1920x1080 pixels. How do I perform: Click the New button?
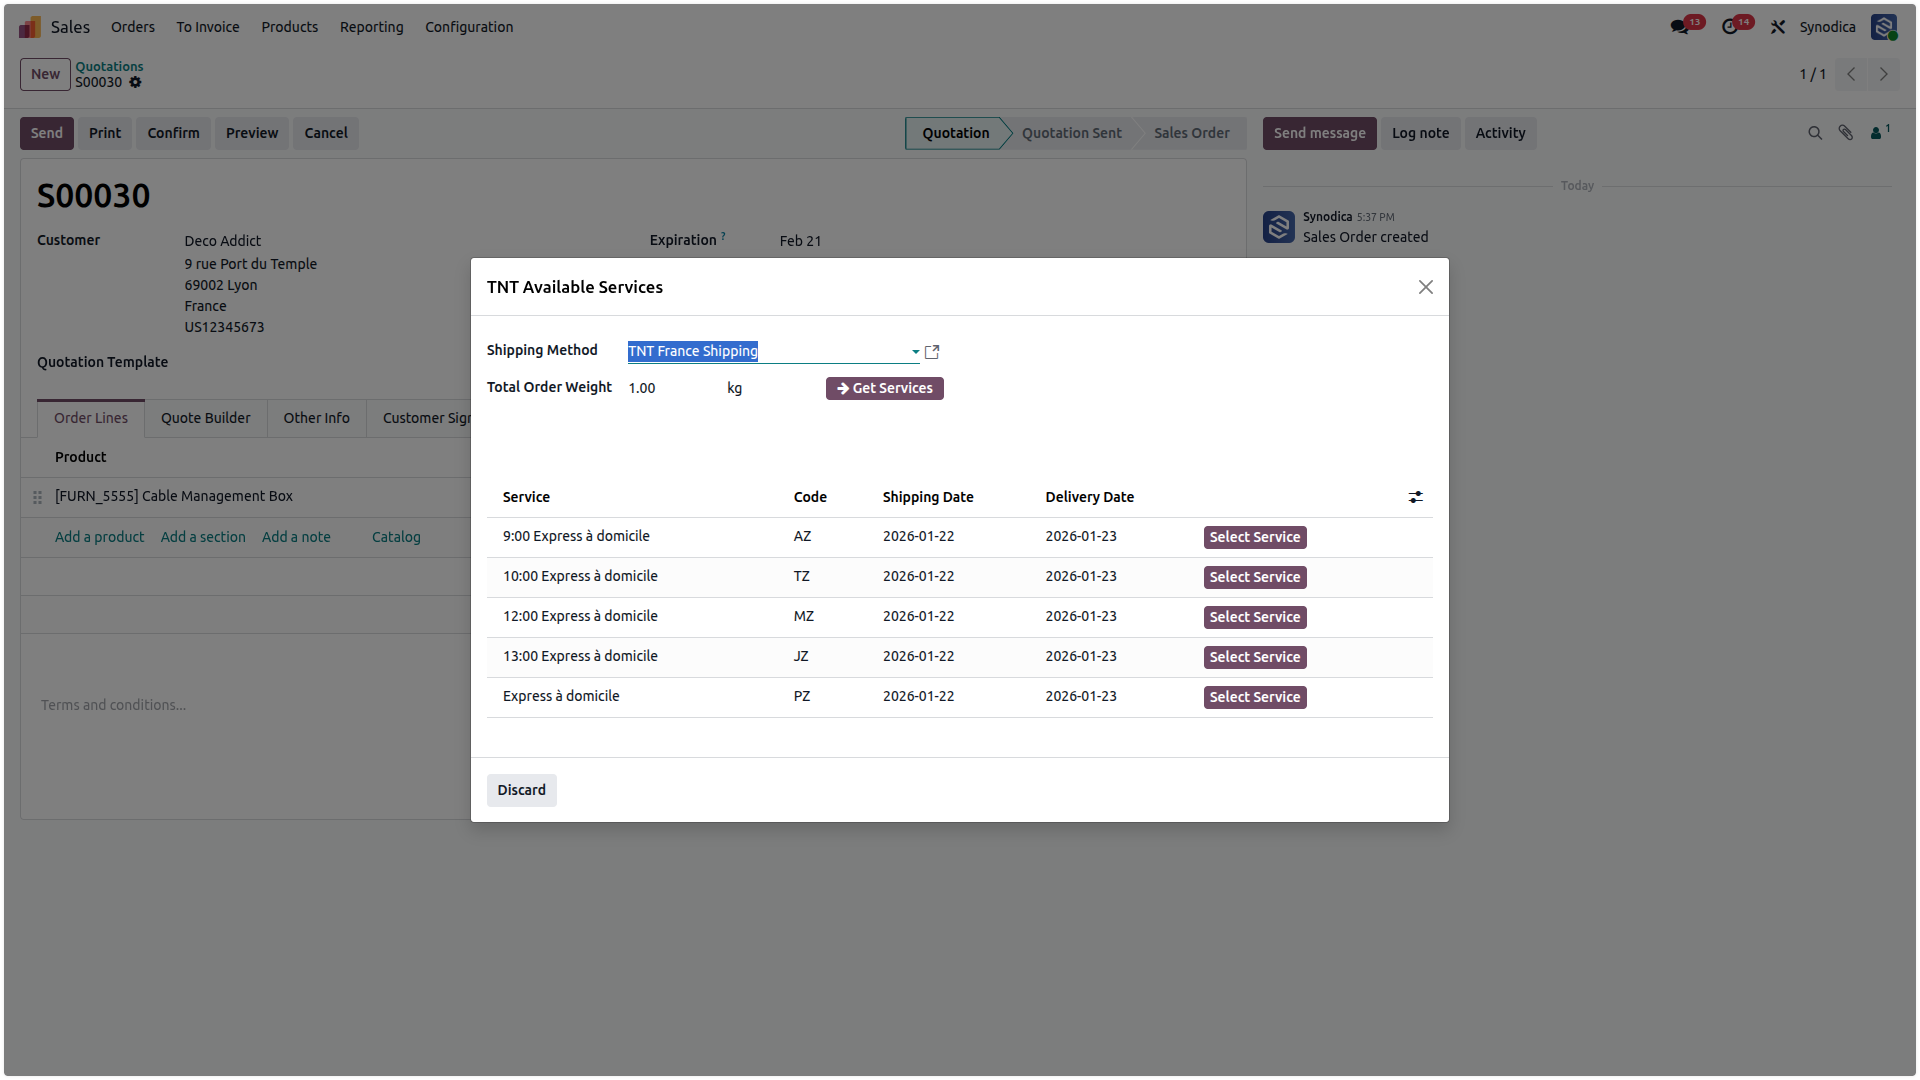(45, 74)
